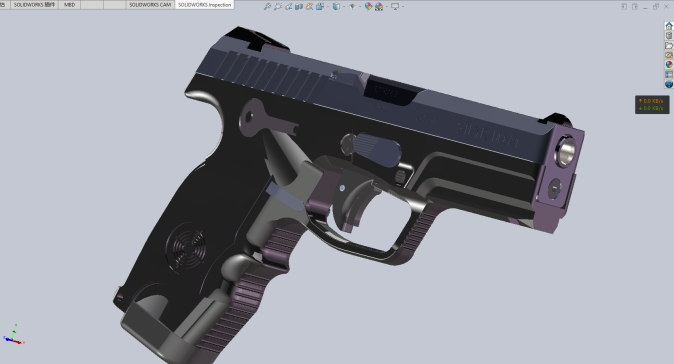Select the barrel muzzle on the pistol model
The height and width of the screenshot is (364, 674).
click(565, 151)
